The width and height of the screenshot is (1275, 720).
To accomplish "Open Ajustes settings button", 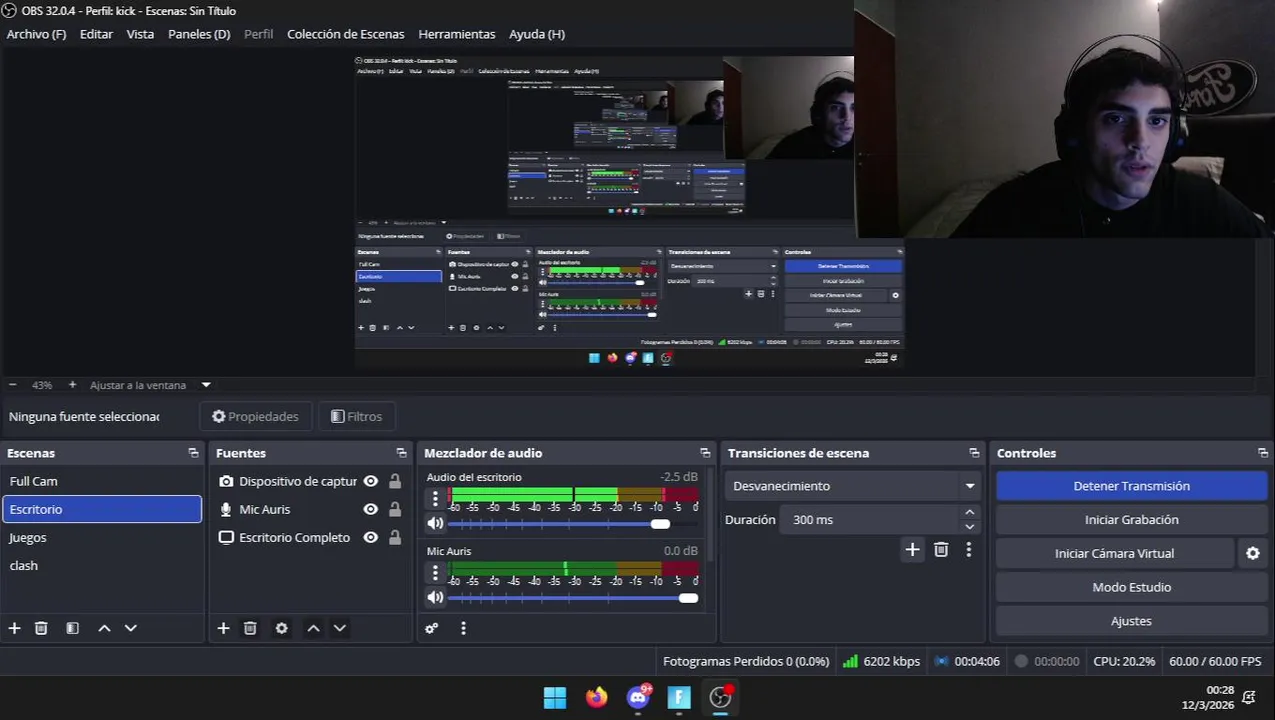I will point(1131,621).
